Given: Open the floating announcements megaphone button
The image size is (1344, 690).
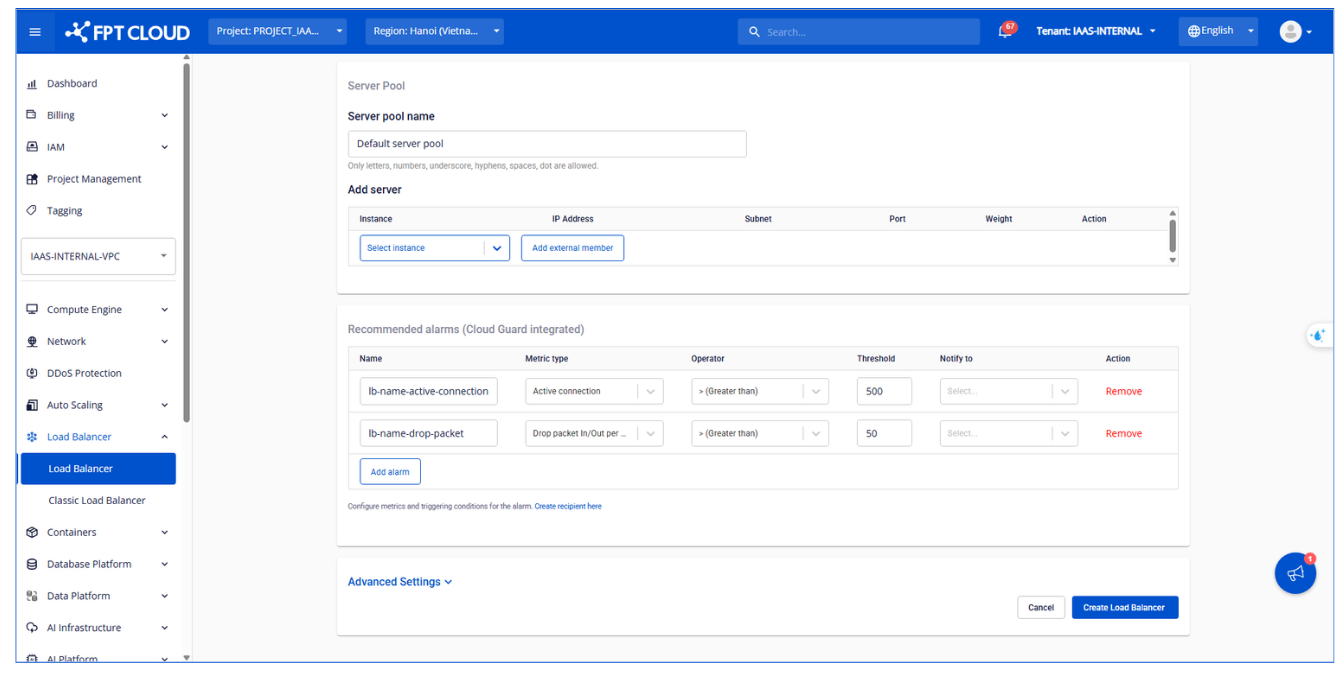Looking at the screenshot, I should (1295, 573).
